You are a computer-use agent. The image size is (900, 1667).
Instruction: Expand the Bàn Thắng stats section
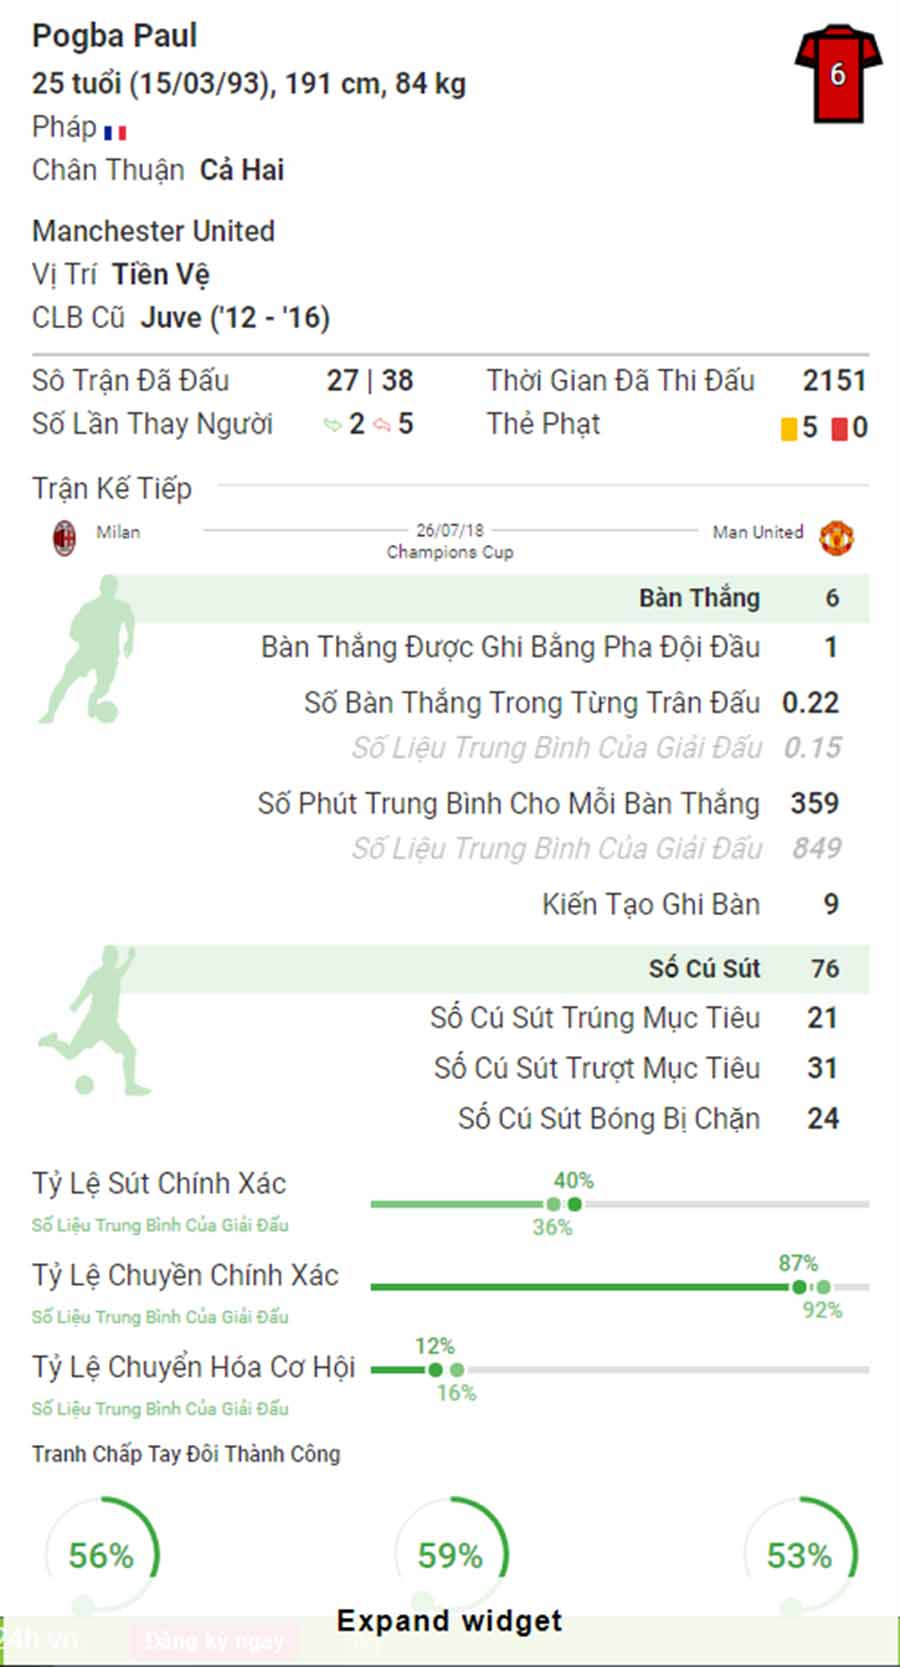tap(699, 598)
